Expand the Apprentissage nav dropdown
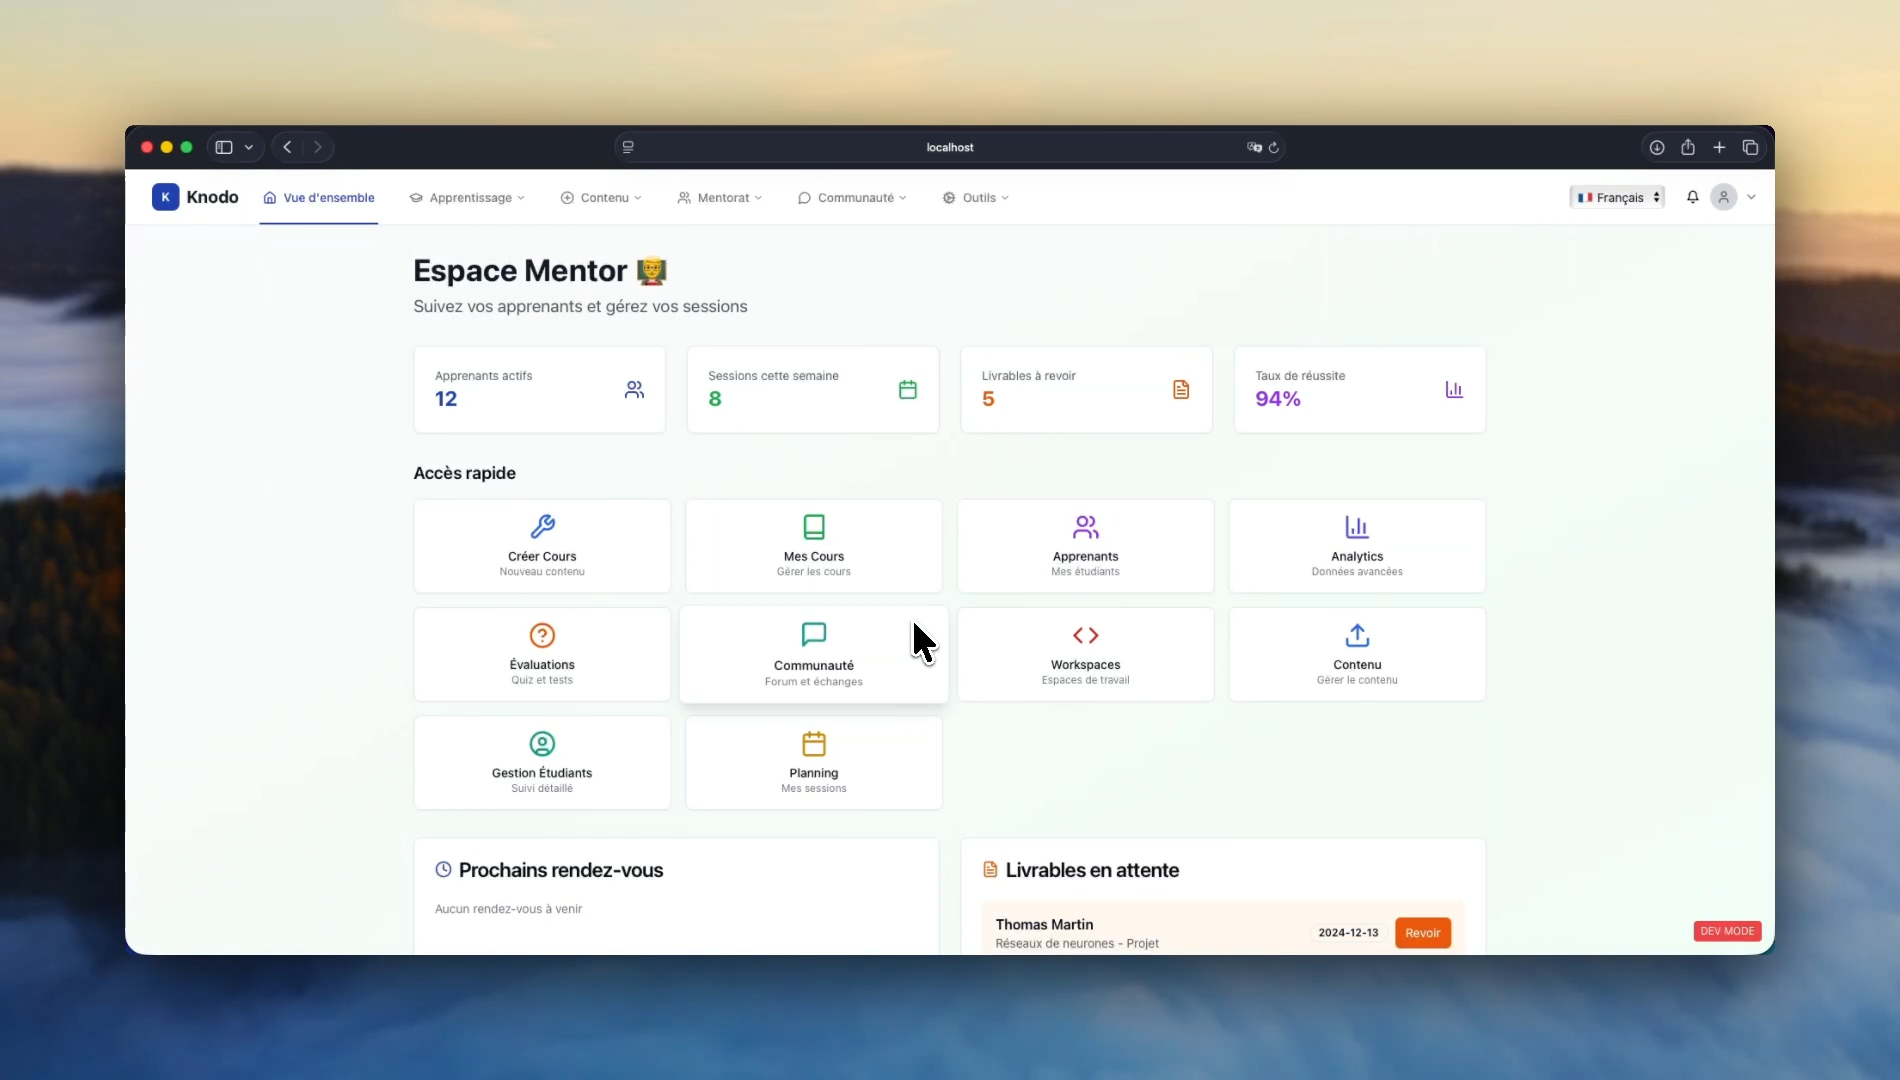The image size is (1900, 1080). click(x=467, y=198)
